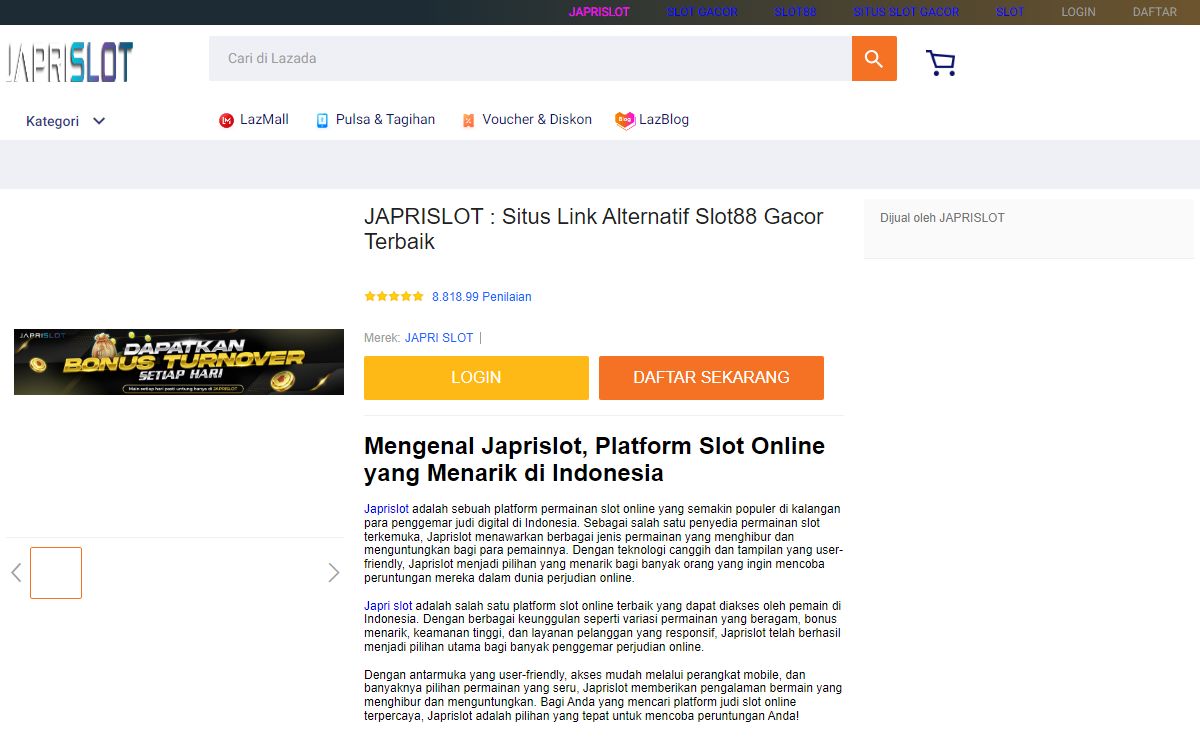
Task: Click the Mengenal Japrislot heading
Action: (x=594, y=459)
